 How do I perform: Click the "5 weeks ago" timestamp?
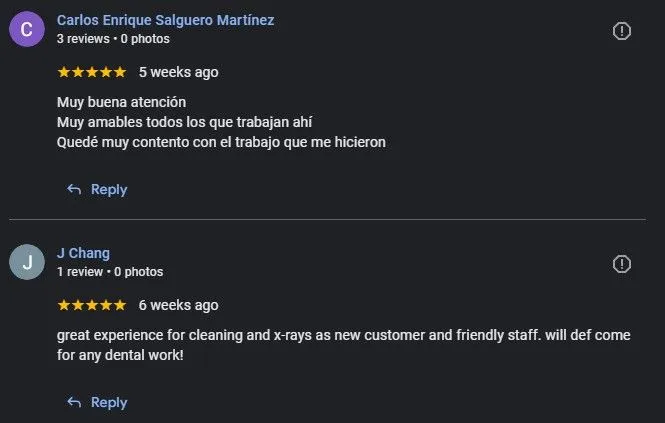click(178, 72)
